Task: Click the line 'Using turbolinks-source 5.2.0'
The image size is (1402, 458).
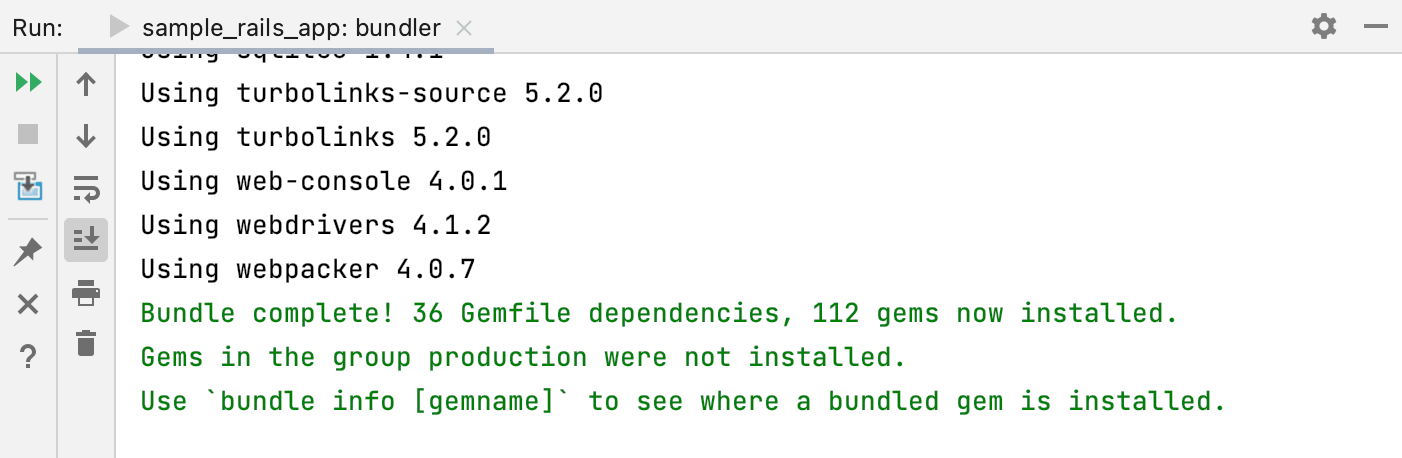Action: coord(371,93)
